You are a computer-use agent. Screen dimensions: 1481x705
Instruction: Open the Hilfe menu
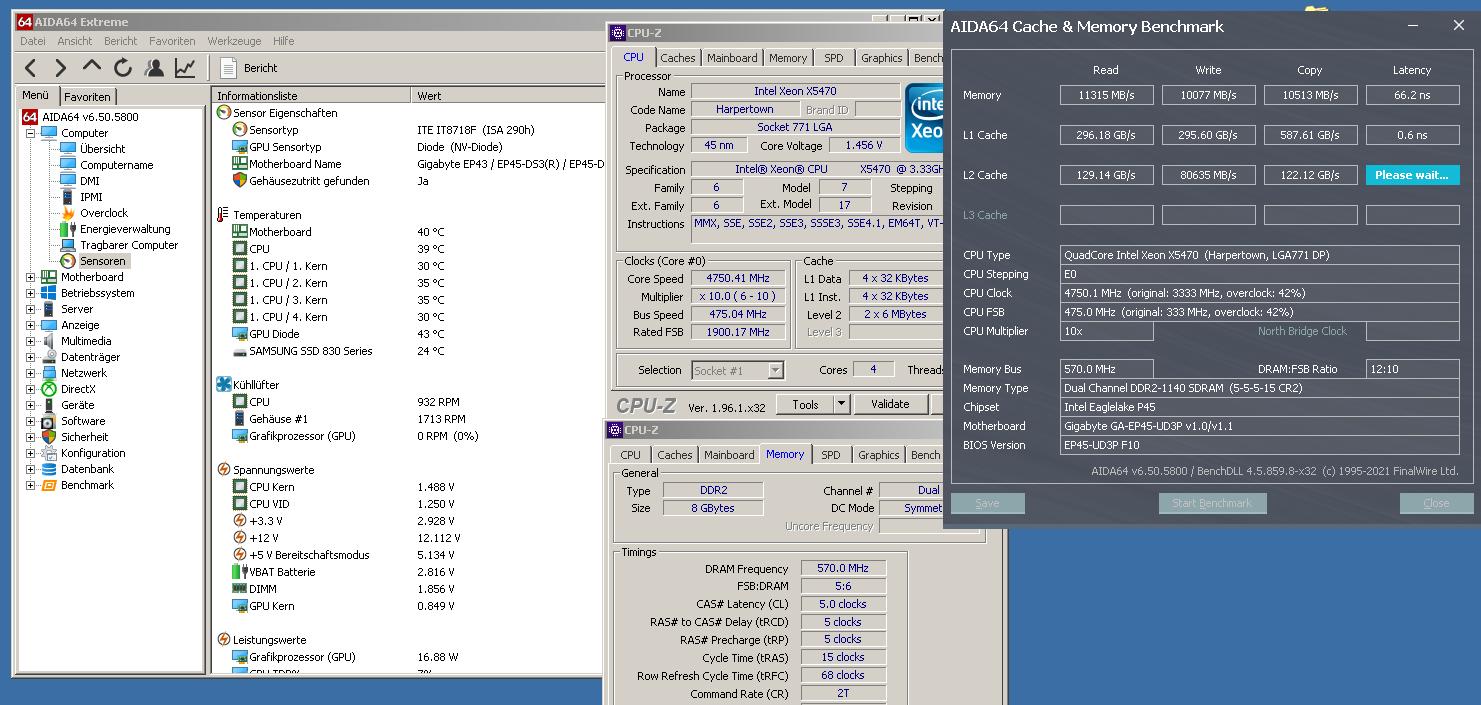[x=283, y=41]
